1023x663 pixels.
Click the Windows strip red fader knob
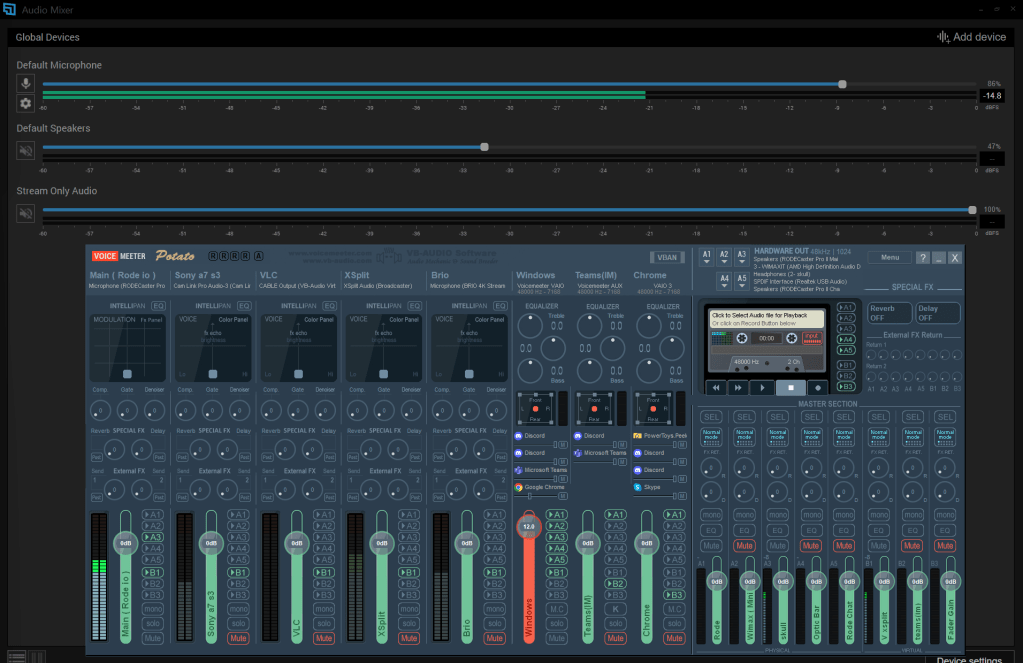[x=528, y=526]
